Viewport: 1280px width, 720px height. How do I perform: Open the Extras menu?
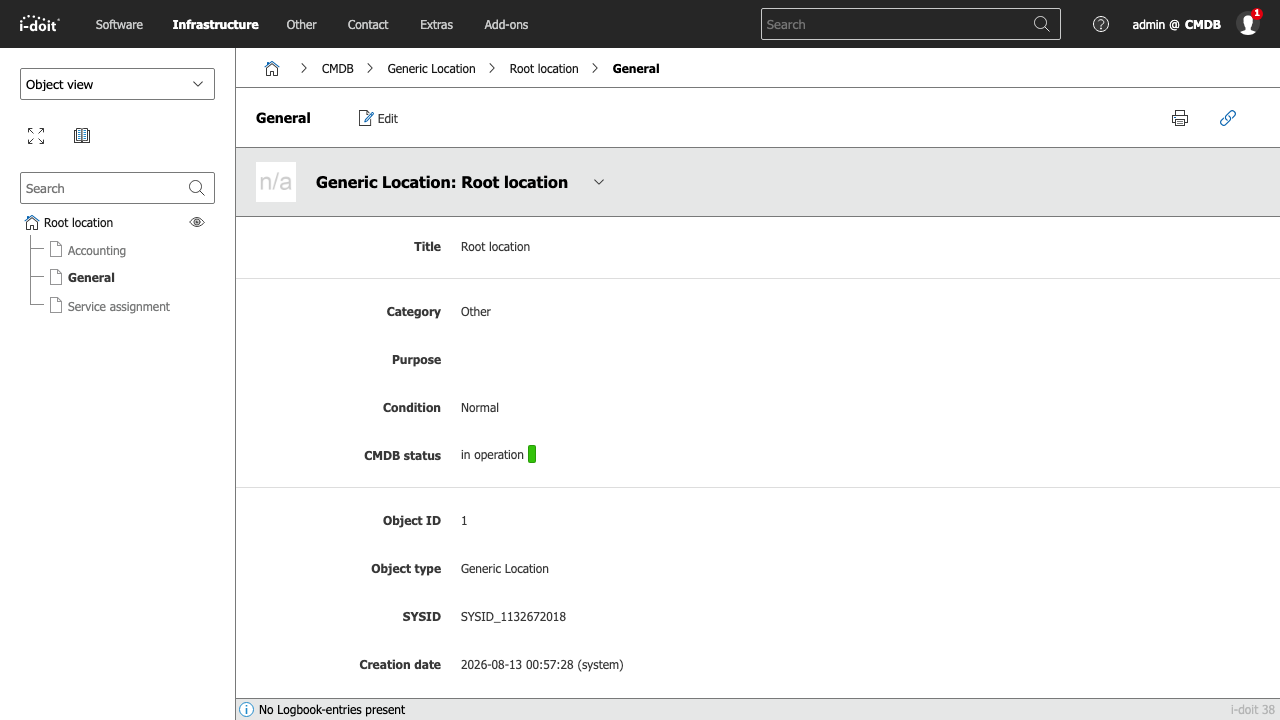tap(436, 24)
